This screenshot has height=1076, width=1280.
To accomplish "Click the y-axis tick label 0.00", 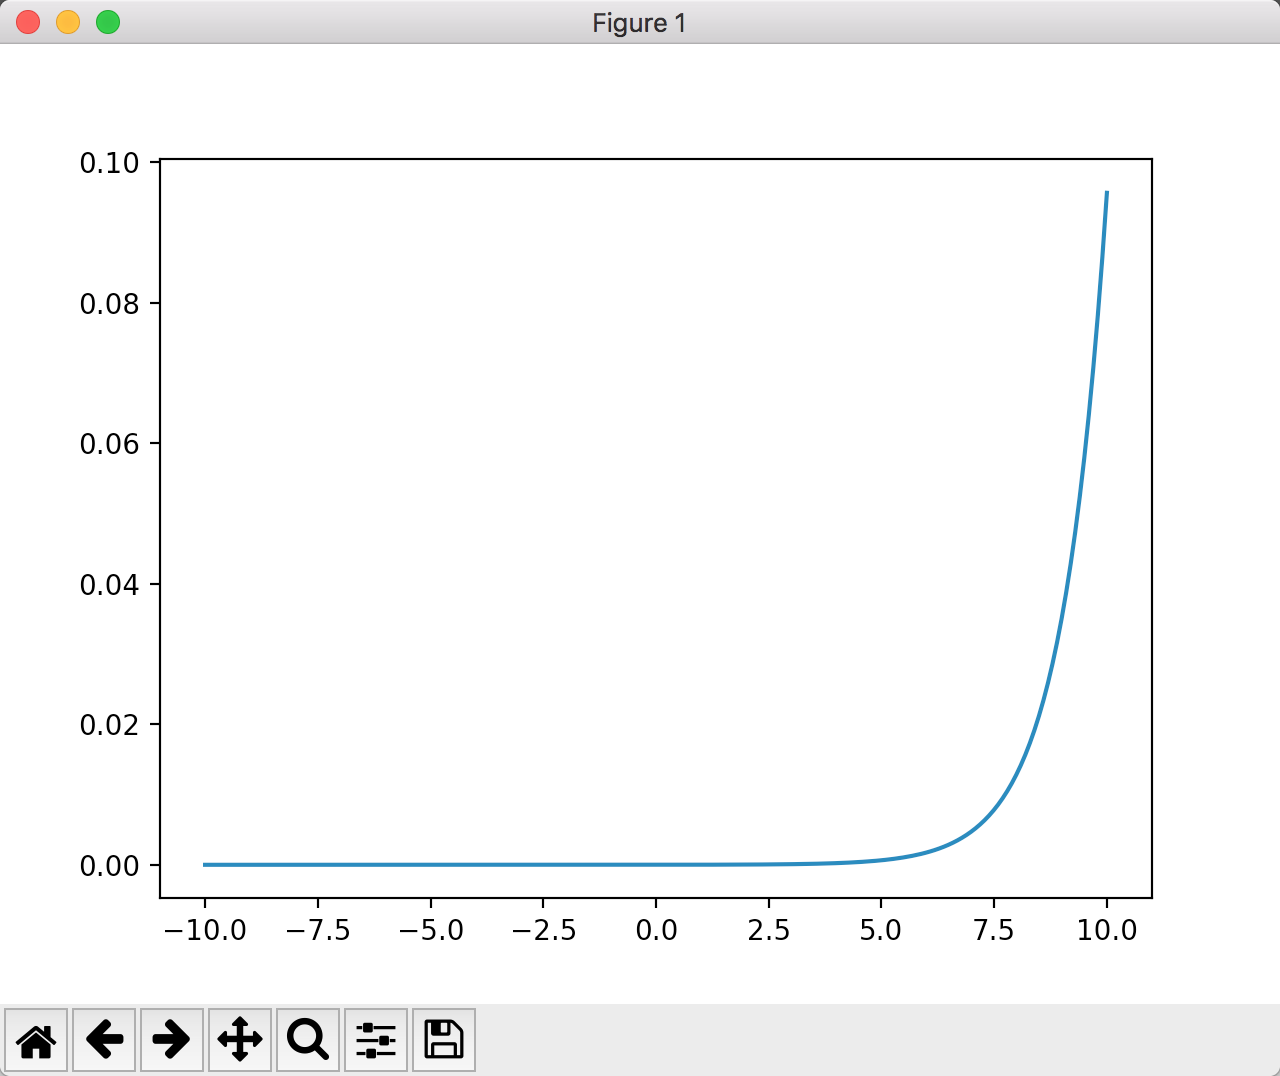I will click(111, 866).
